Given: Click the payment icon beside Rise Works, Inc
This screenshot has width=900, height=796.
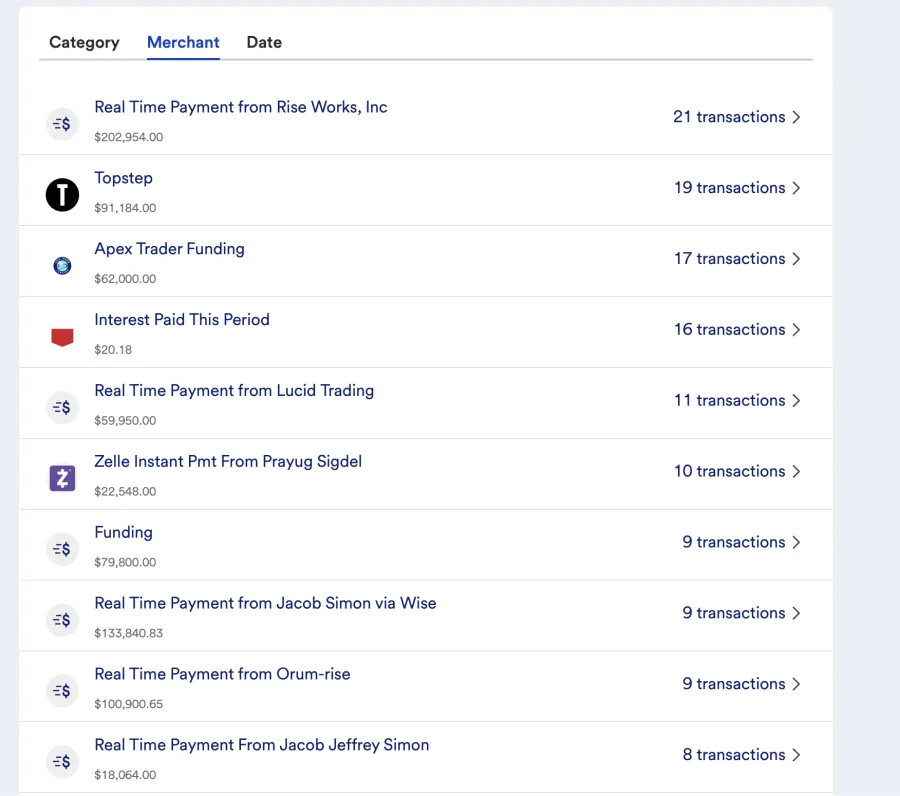Looking at the screenshot, I should pyautogui.click(x=62, y=123).
